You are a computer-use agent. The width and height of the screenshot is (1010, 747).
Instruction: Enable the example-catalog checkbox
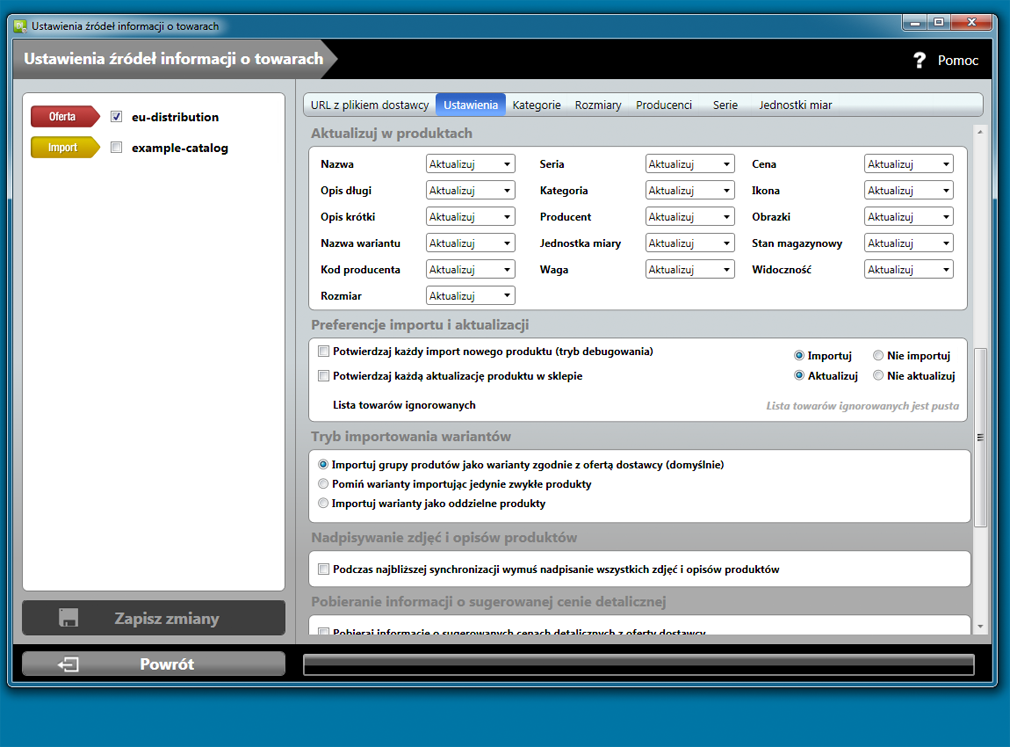[x=117, y=148]
